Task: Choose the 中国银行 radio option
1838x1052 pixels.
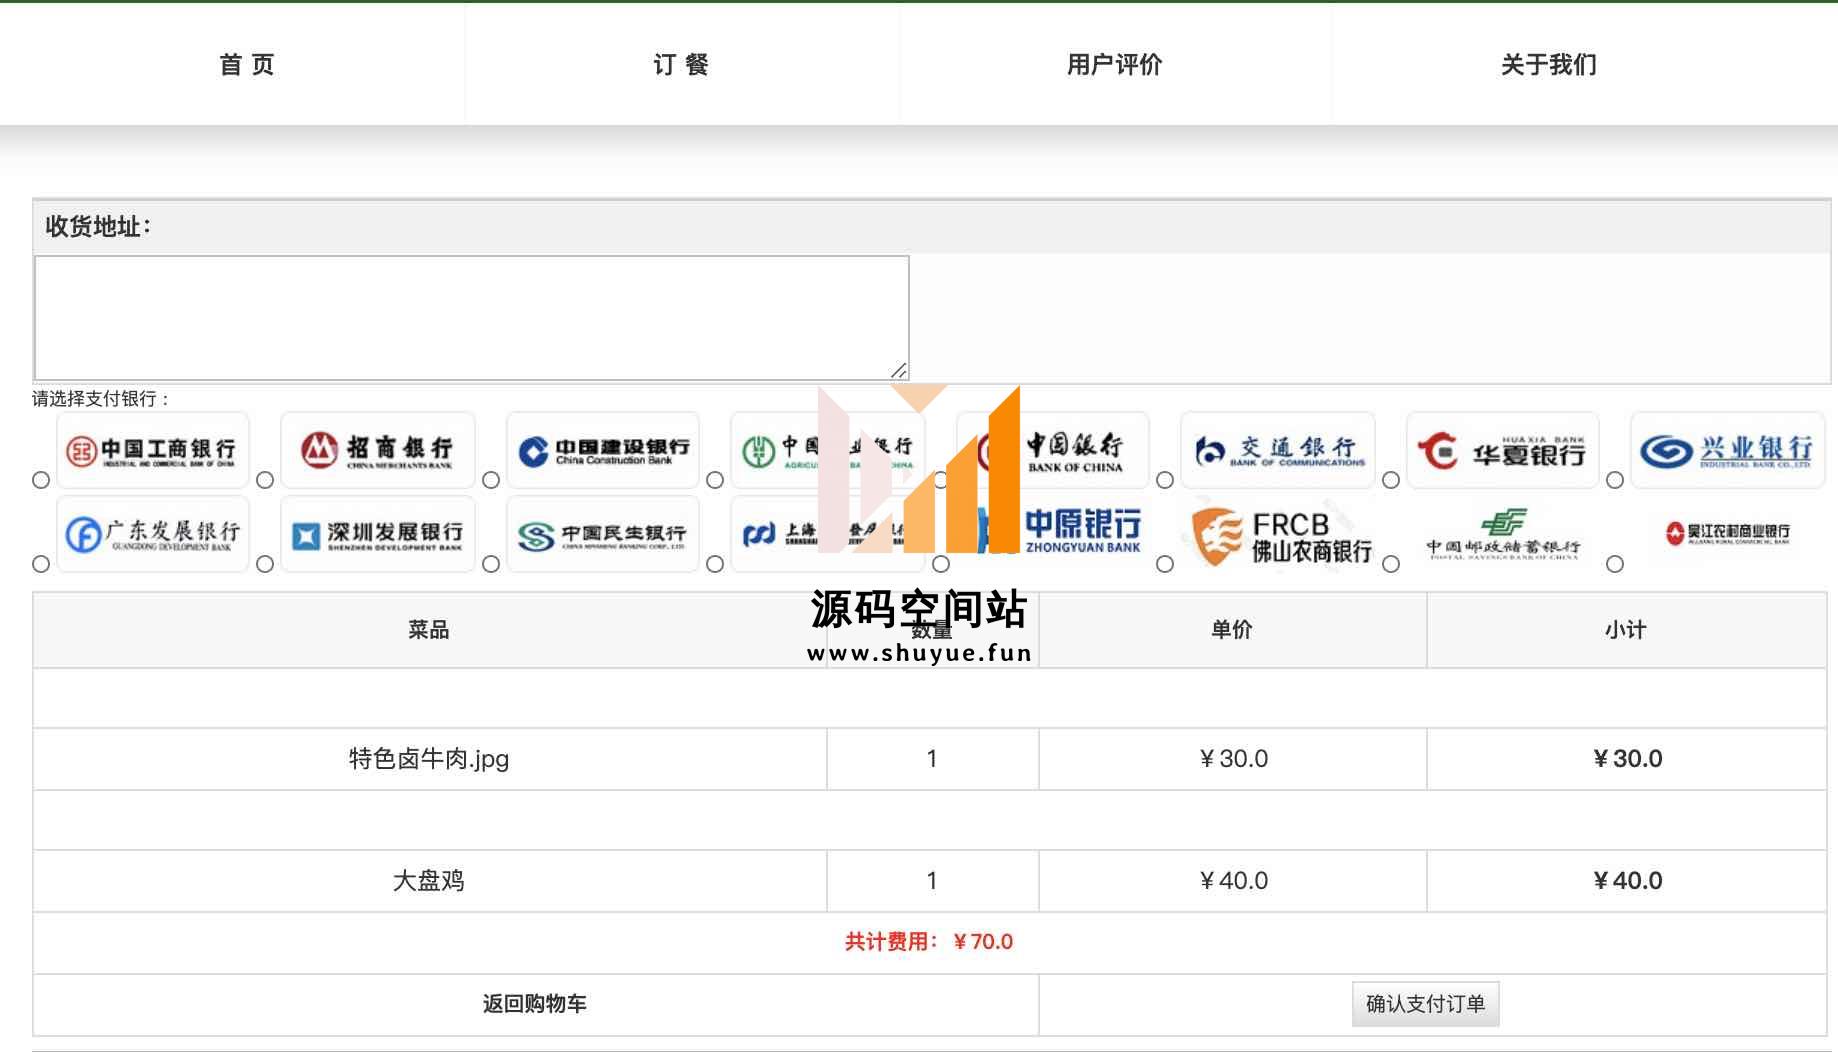Action: click(x=941, y=480)
